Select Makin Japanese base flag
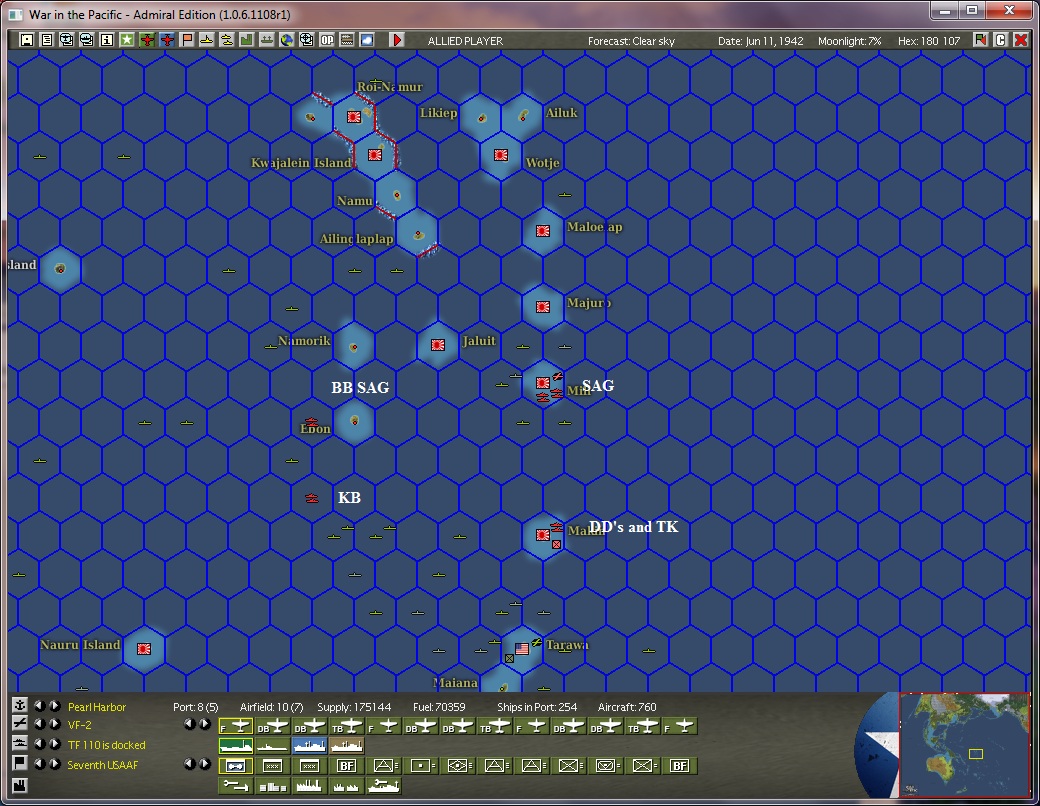 543,535
